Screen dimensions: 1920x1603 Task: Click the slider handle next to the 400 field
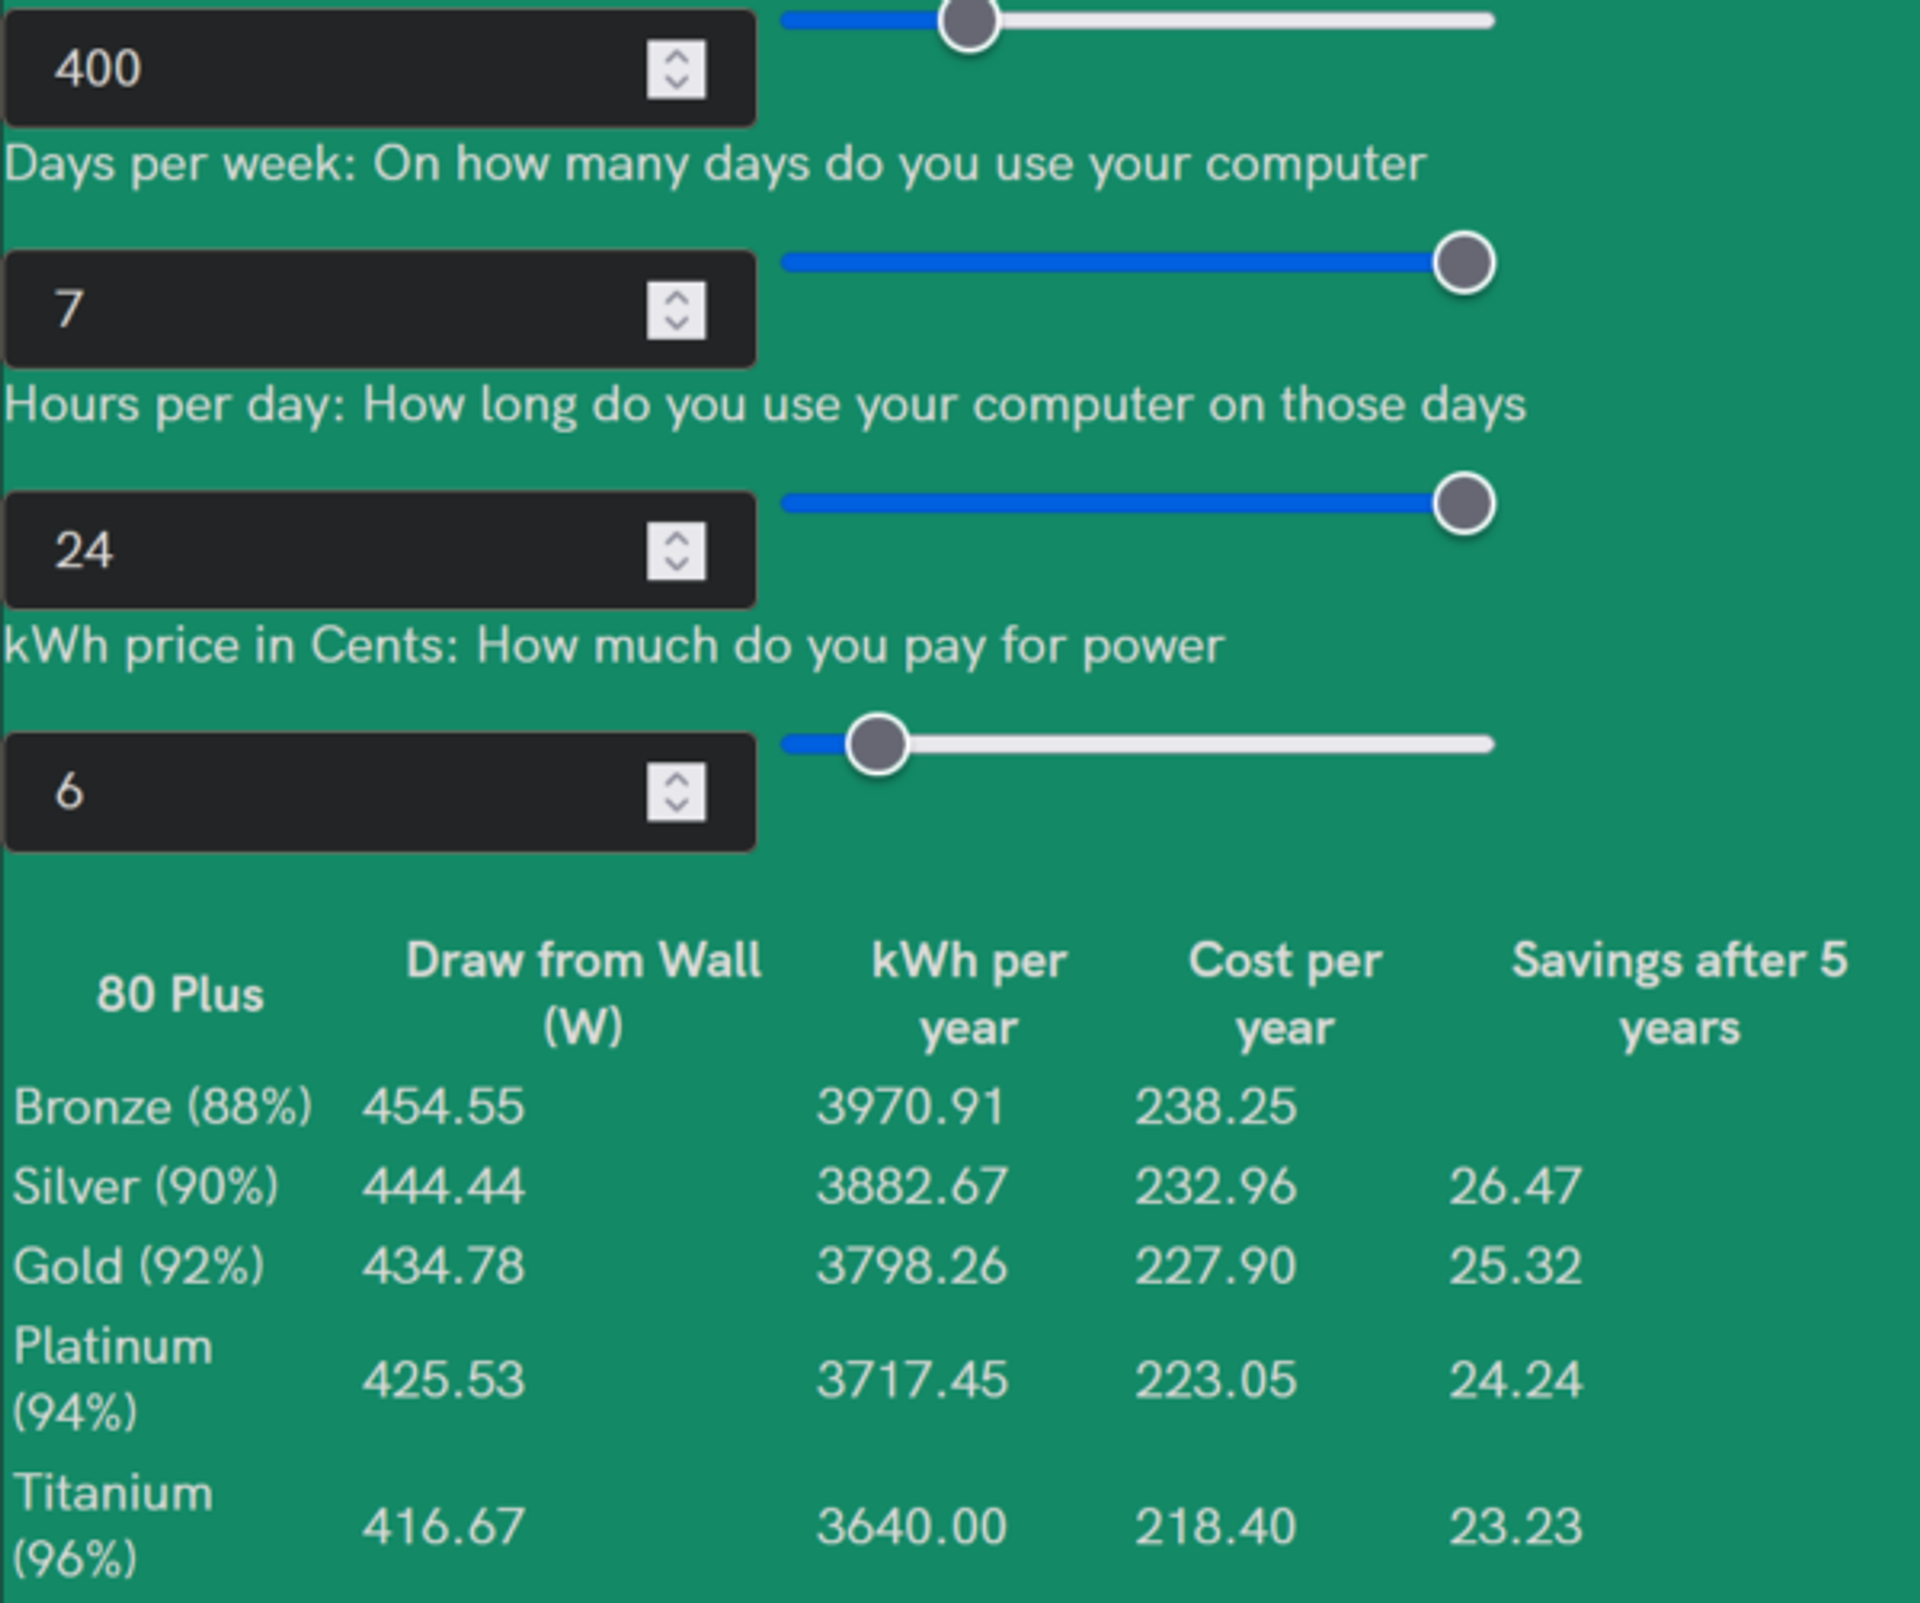969,21
